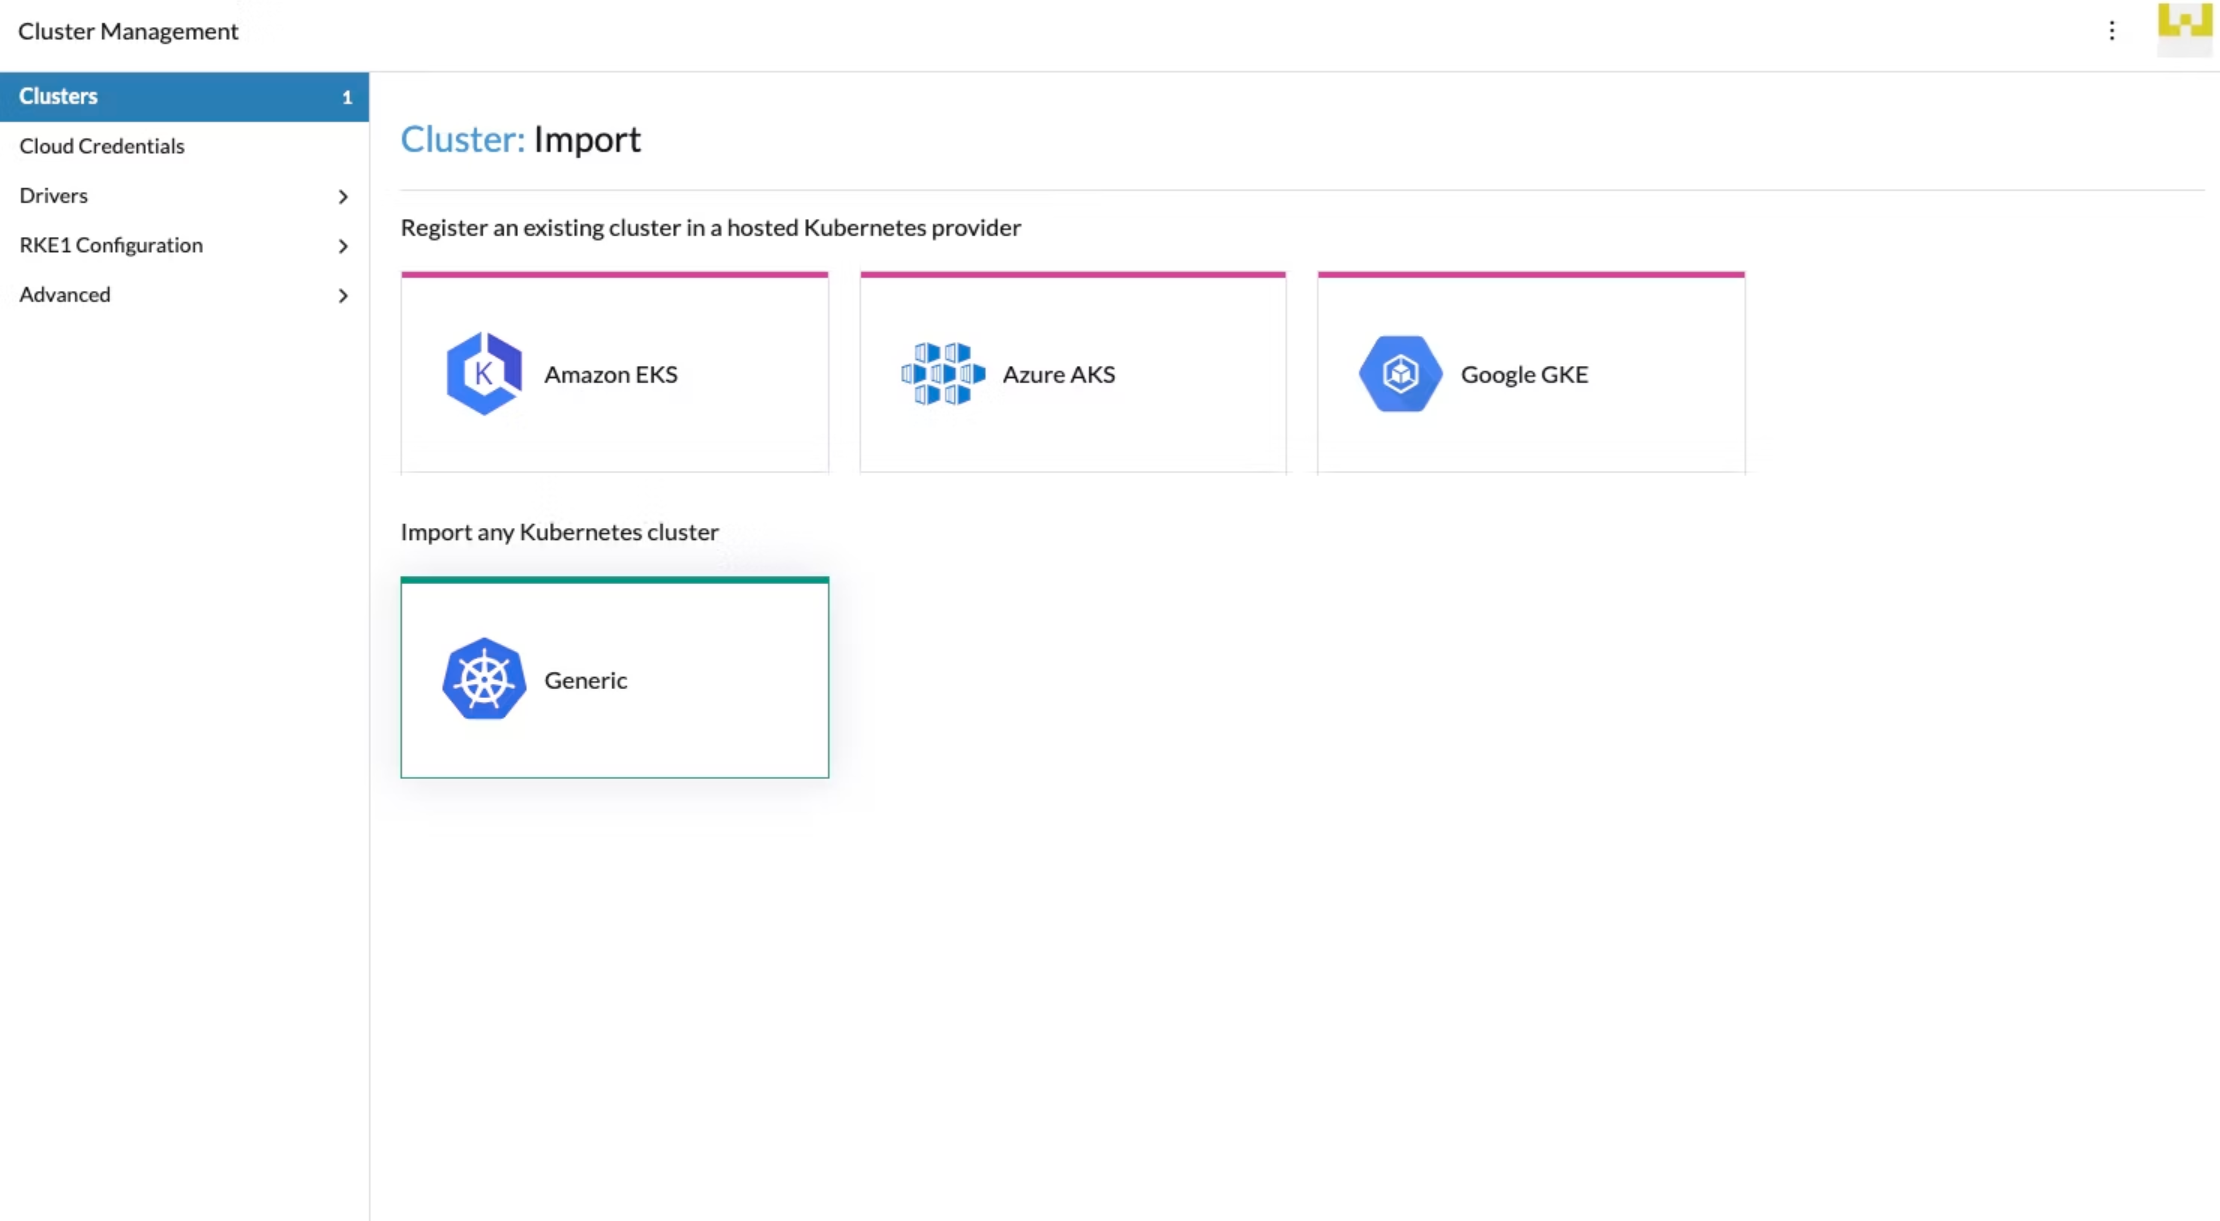The height and width of the screenshot is (1221, 2220).
Task: Expand the Advanced section chevron
Action: 343,296
